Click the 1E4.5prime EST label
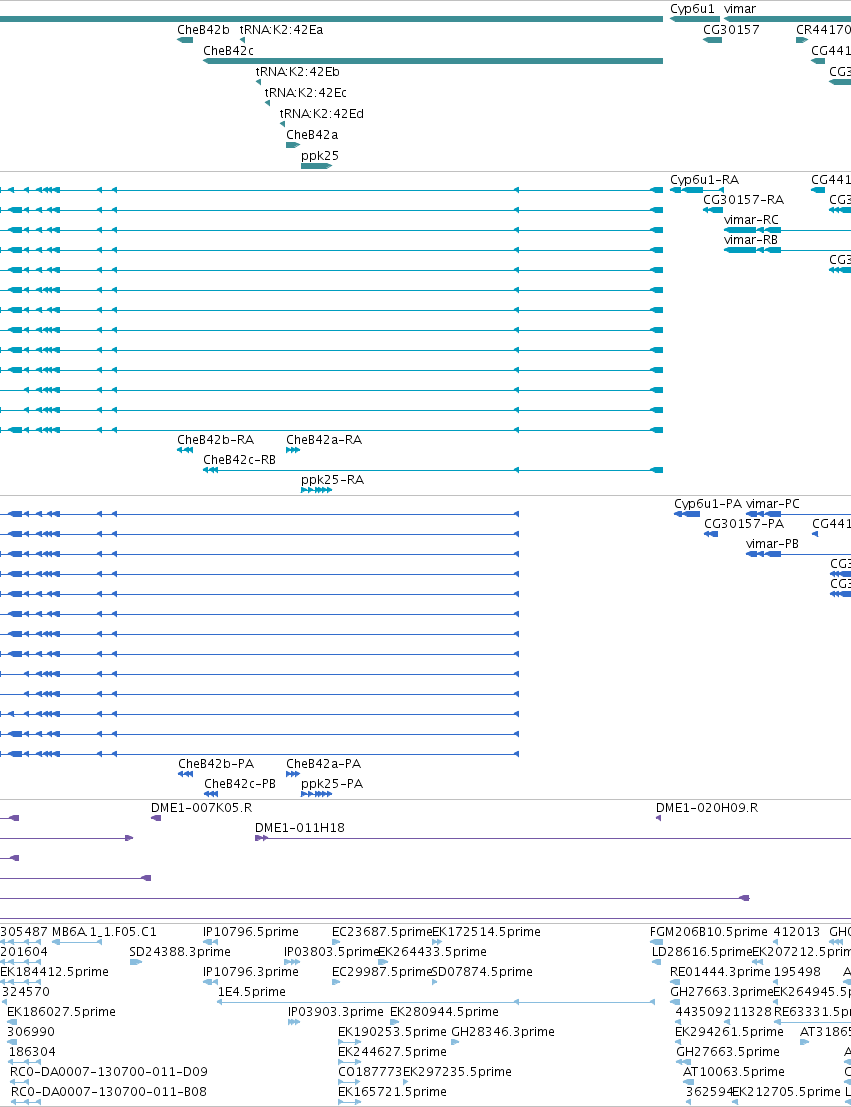The height and width of the screenshot is (1107, 851). point(251,992)
